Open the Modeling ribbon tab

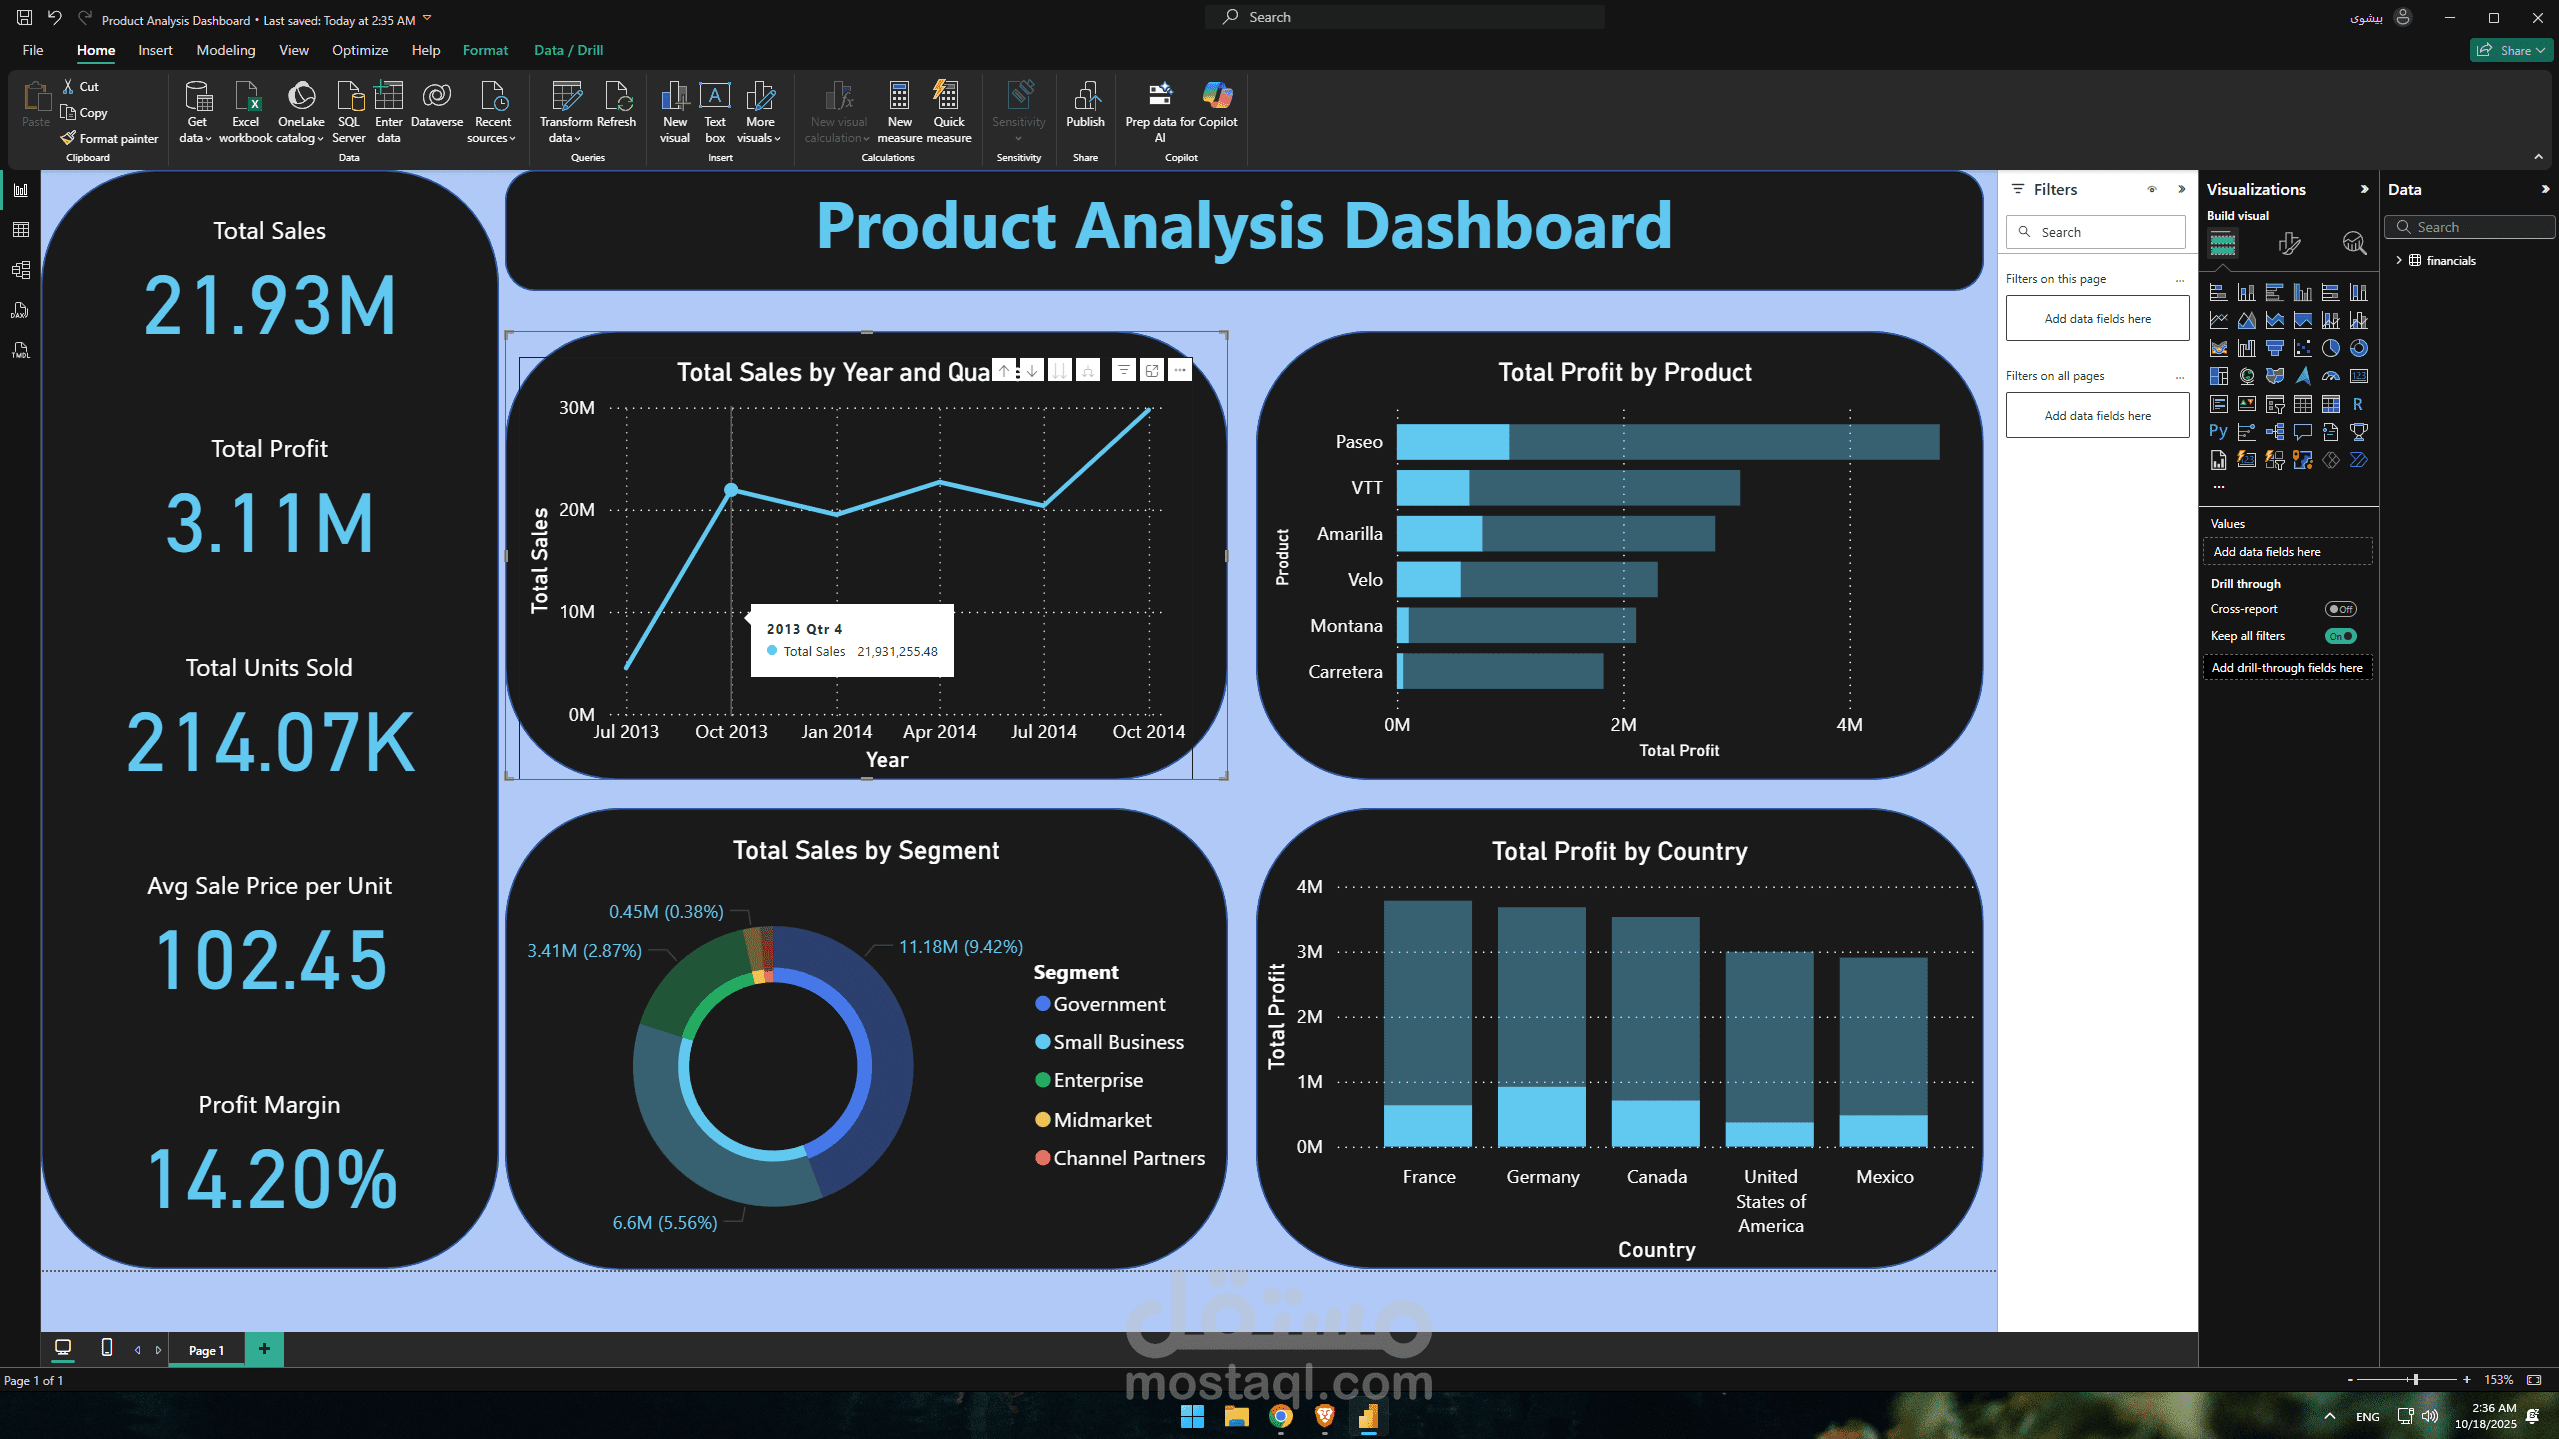click(225, 50)
